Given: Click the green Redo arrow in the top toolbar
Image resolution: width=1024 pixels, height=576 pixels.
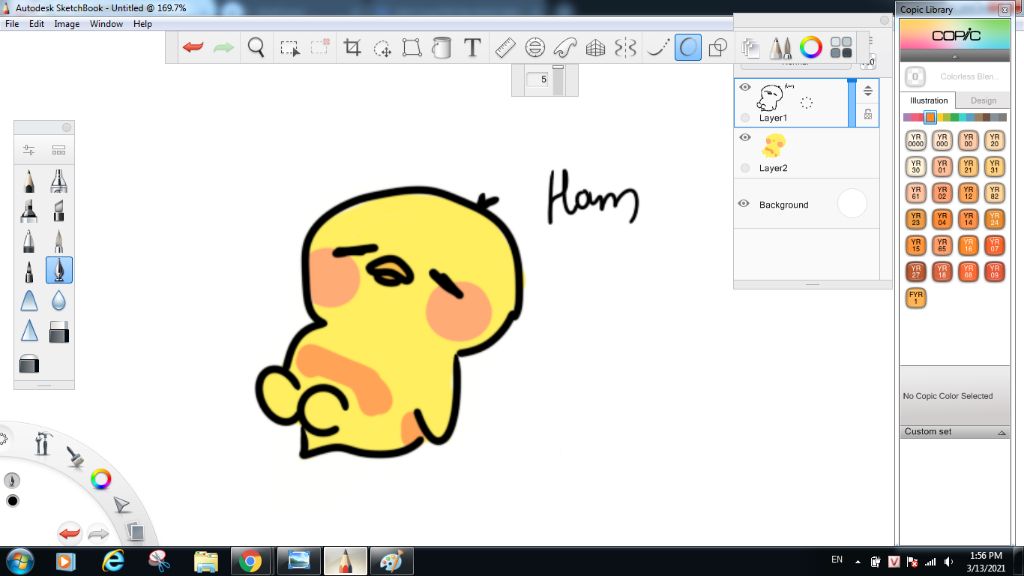Looking at the screenshot, I should pos(223,47).
